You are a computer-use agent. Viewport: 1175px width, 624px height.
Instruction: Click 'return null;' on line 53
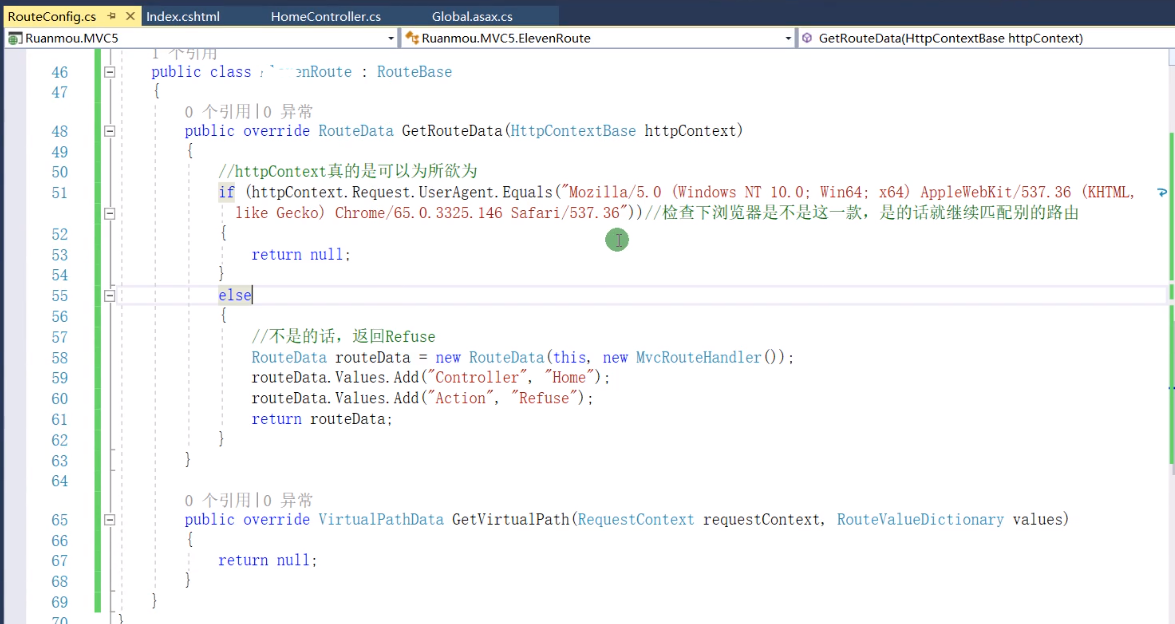[x=301, y=255]
